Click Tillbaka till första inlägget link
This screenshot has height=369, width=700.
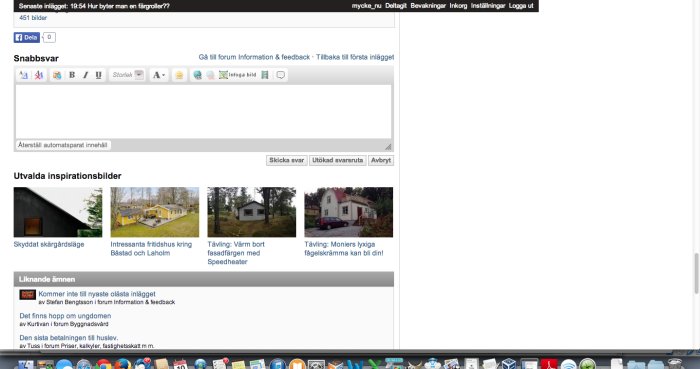[355, 57]
